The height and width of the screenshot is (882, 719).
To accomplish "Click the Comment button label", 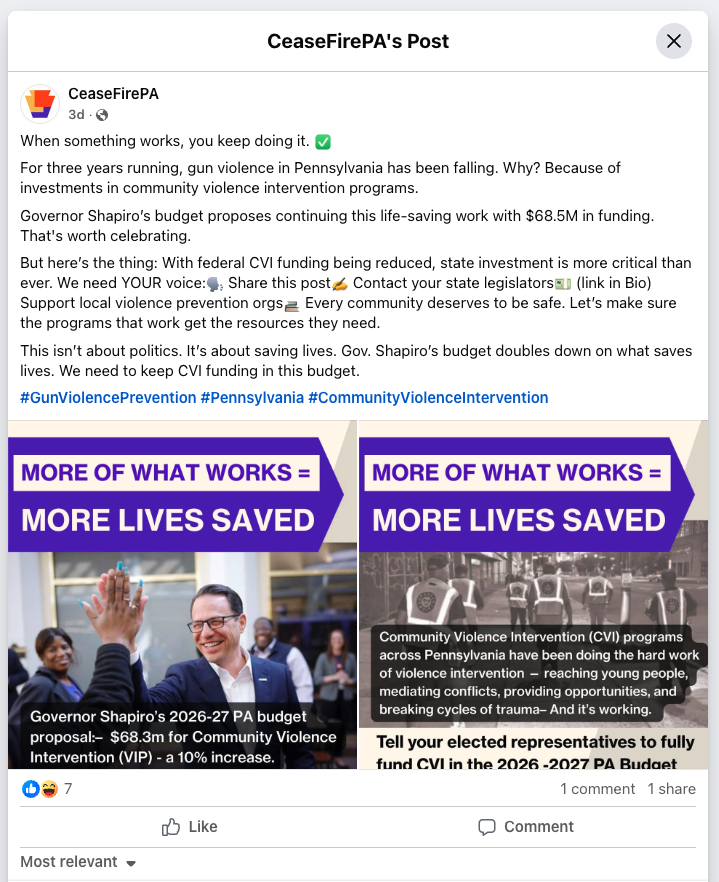I will (538, 827).
